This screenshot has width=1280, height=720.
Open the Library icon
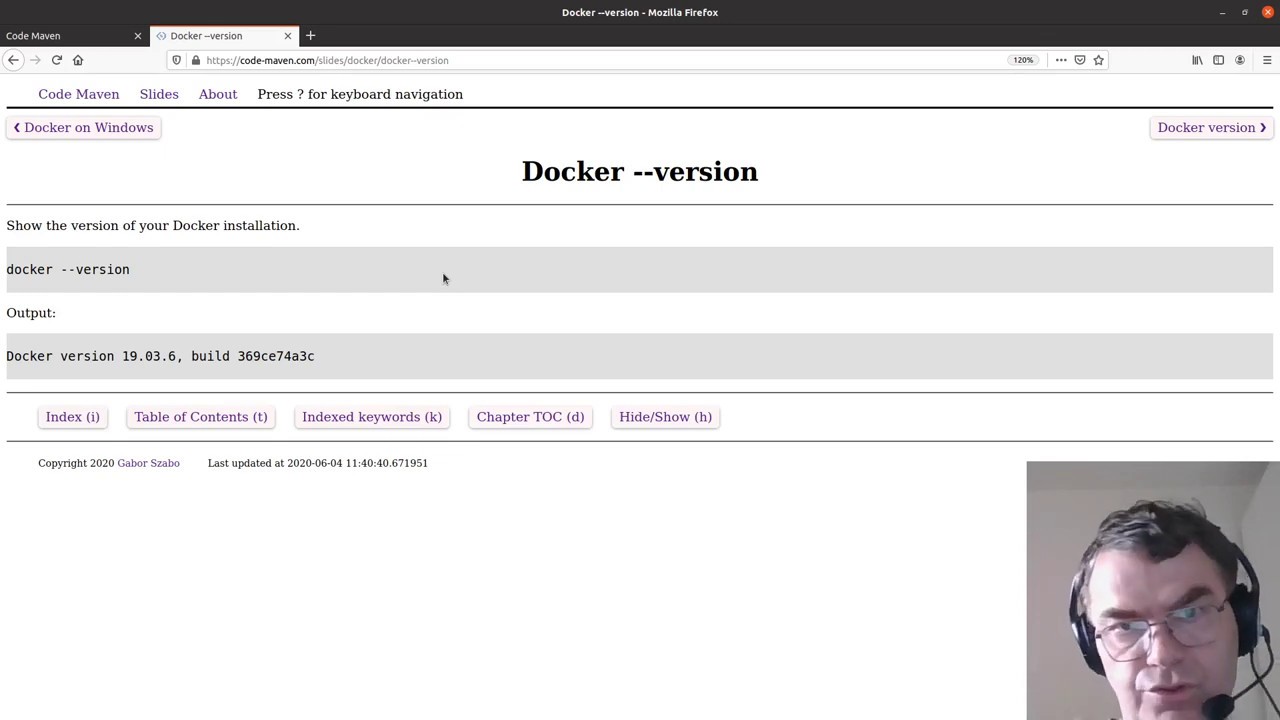pos(1197,60)
